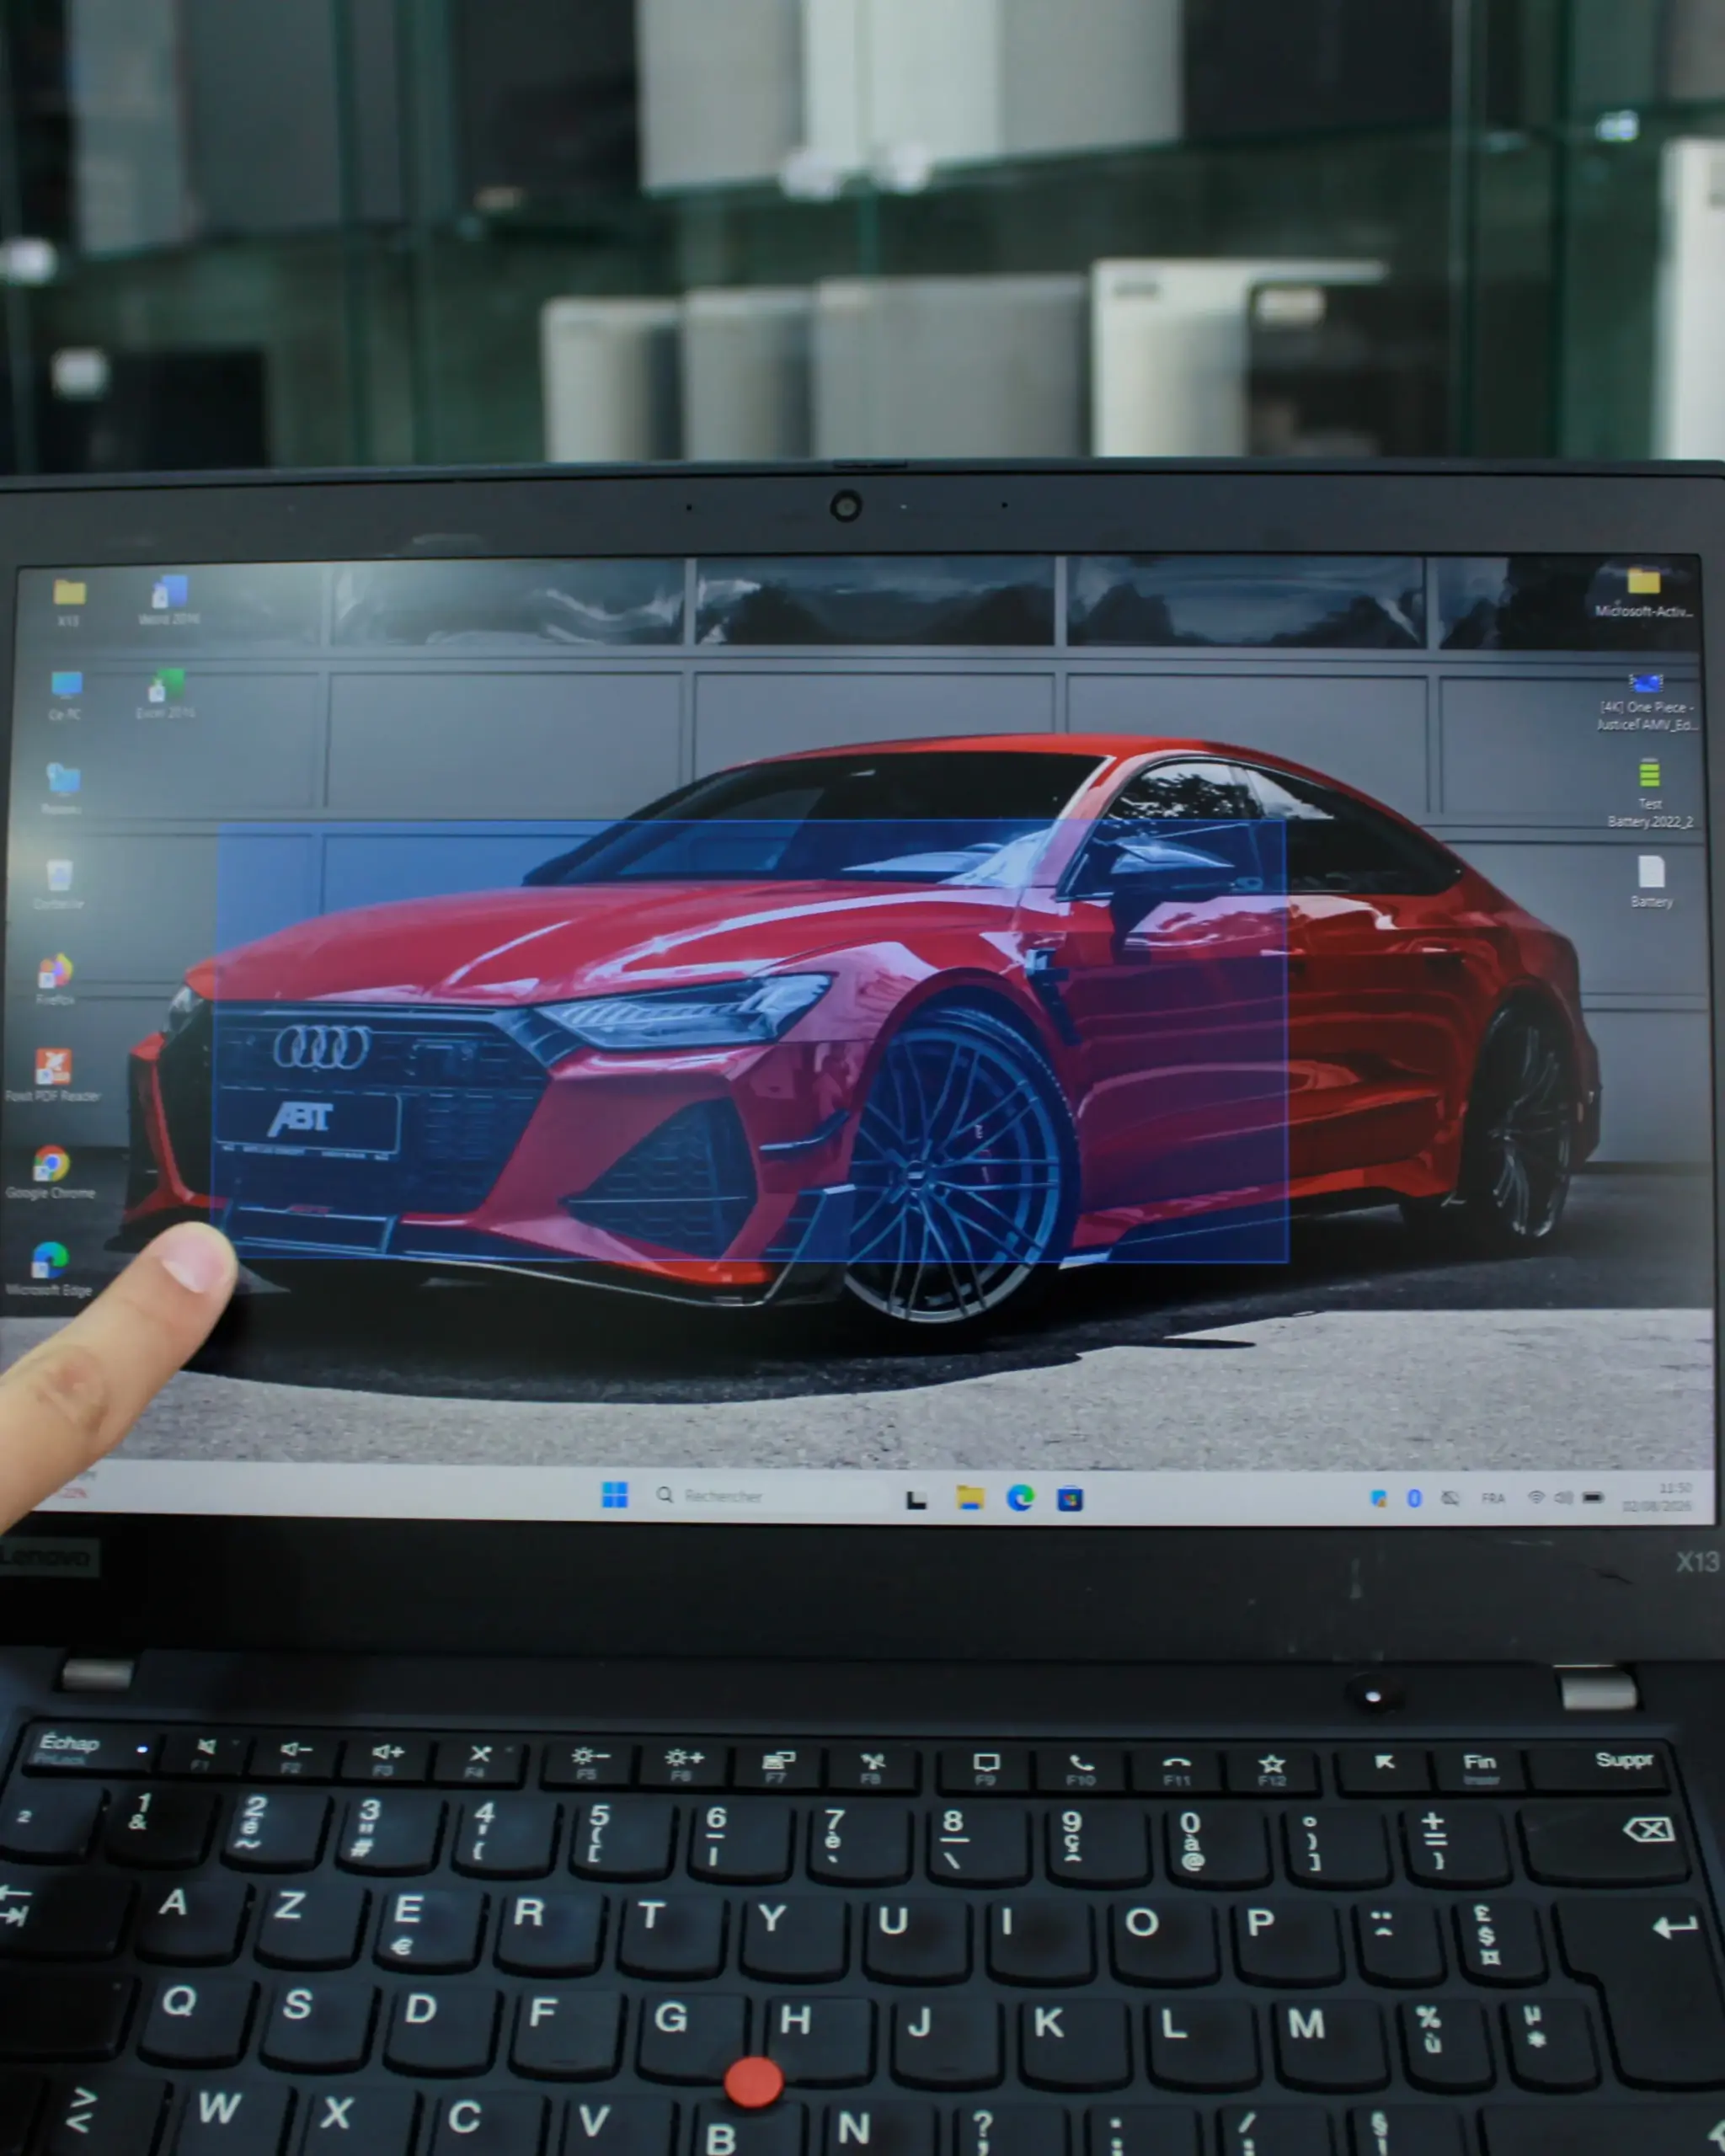Select the Word 2016 desktop shortcut
Screen dimensions: 1725x2156
pyautogui.click(x=169, y=601)
